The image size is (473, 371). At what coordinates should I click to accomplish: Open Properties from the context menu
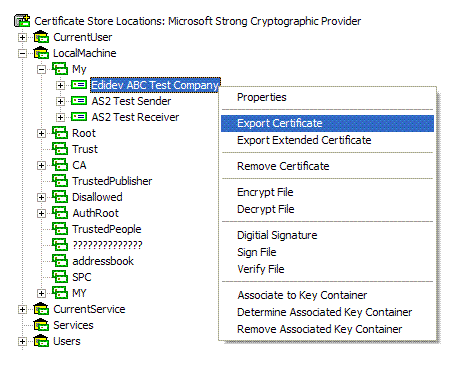point(327,97)
